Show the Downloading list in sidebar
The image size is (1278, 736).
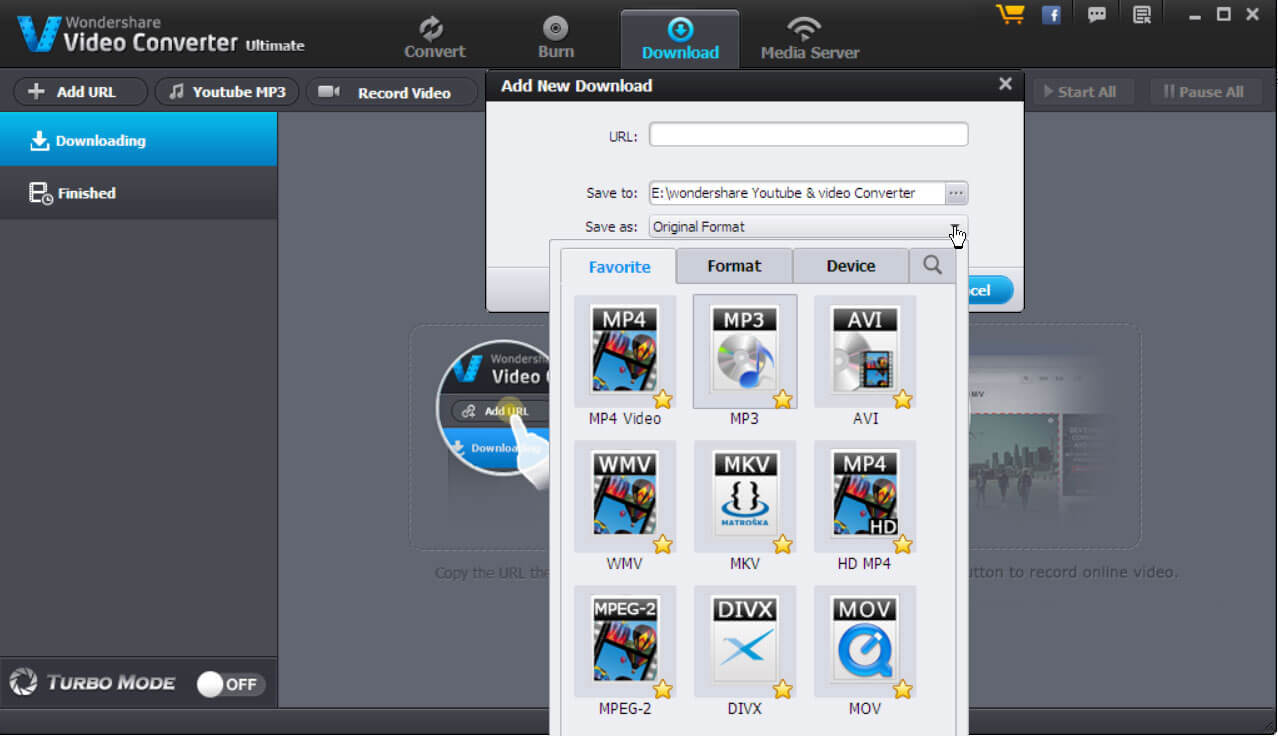[x=138, y=140]
